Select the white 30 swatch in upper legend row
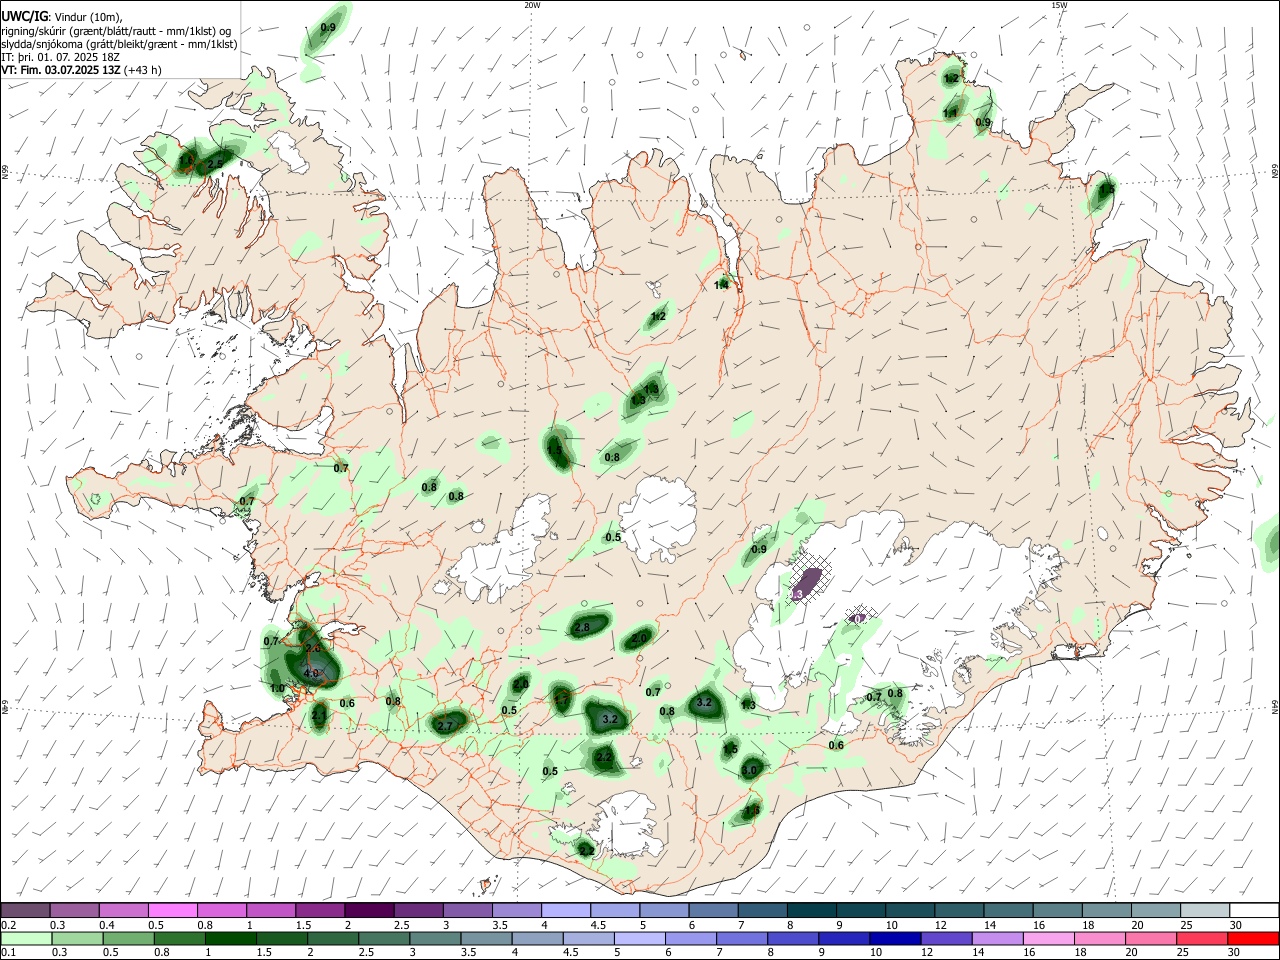The width and height of the screenshot is (1280, 960). click(x=1252, y=910)
